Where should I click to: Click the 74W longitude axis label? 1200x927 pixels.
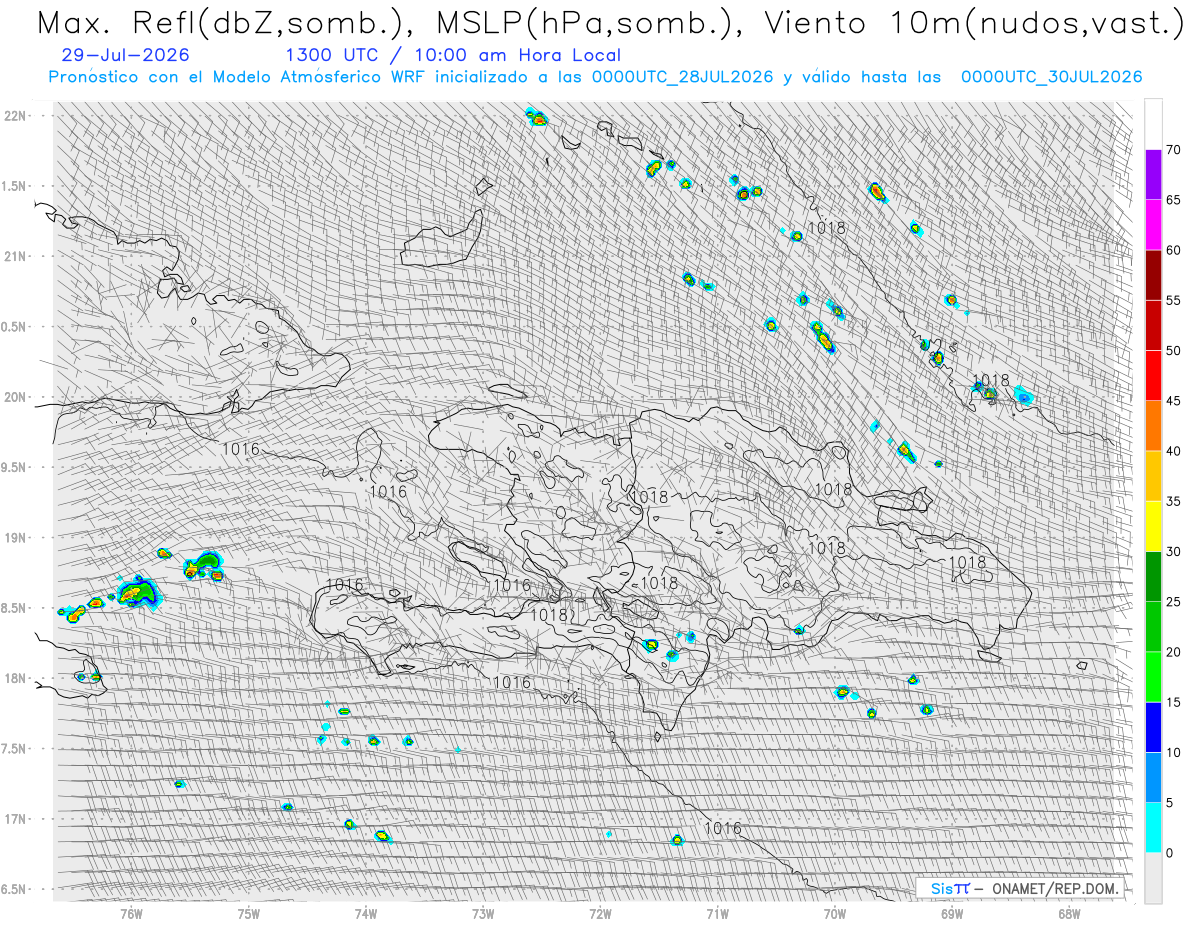coord(366,913)
